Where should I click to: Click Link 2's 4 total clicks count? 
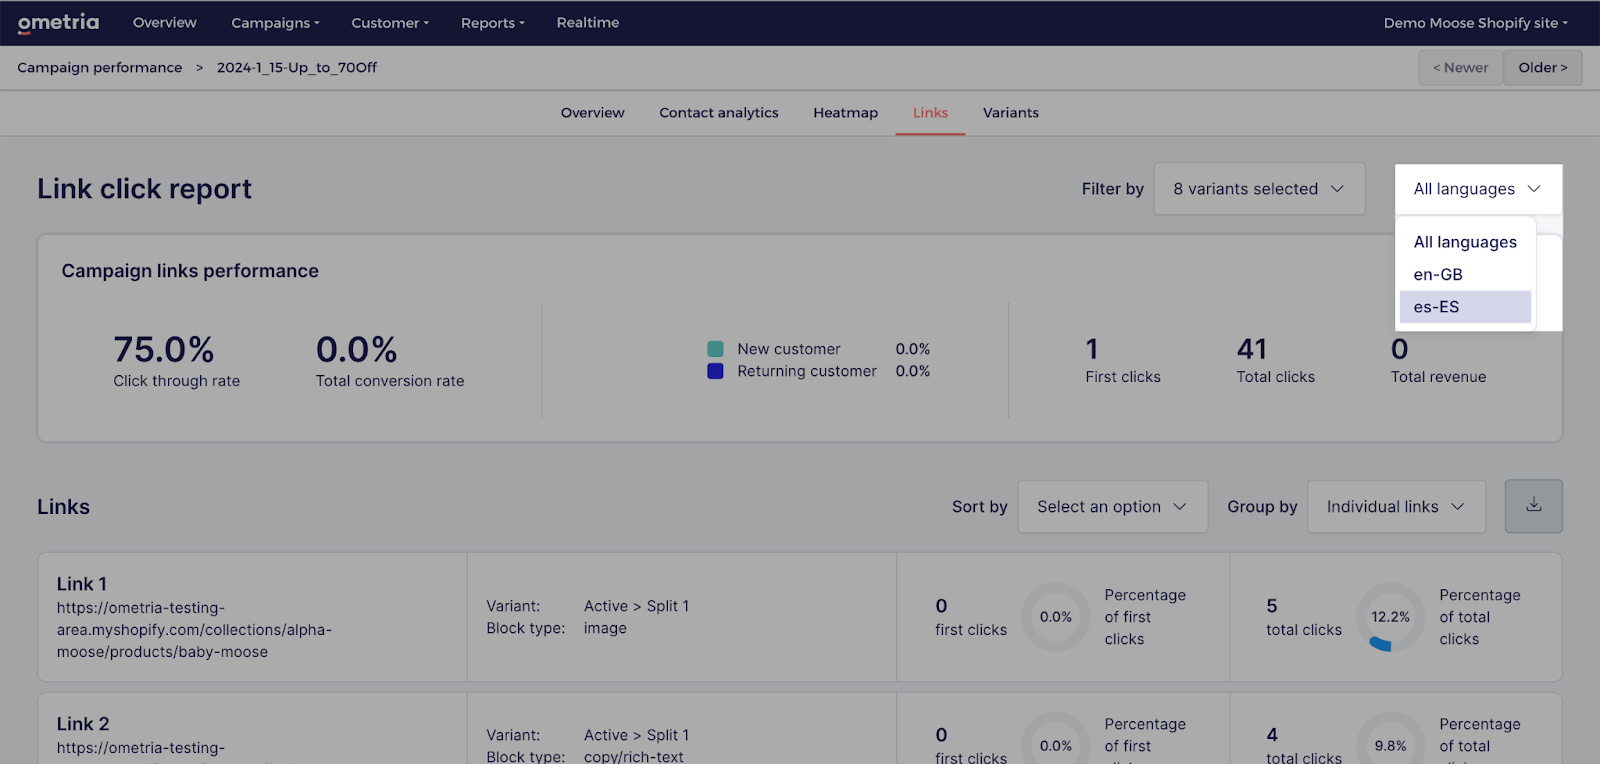pyautogui.click(x=1272, y=735)
